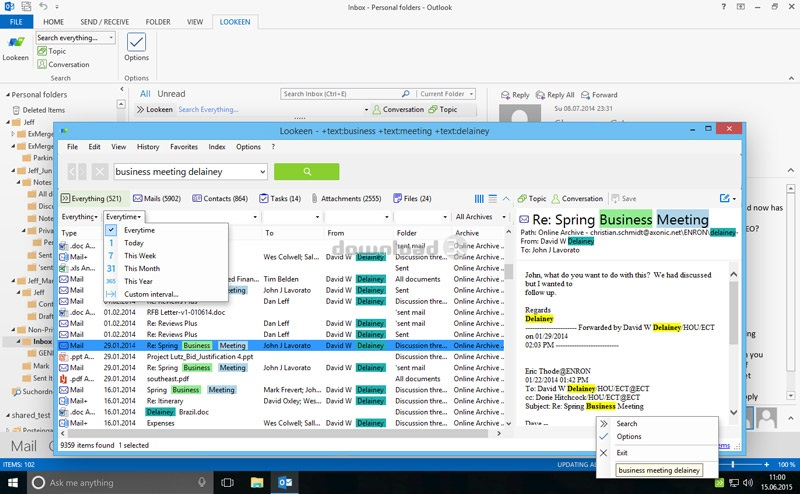This screenshot has height=494, width=800.
Task: Click Topic in the Outlook search bar
Action: 443,109
